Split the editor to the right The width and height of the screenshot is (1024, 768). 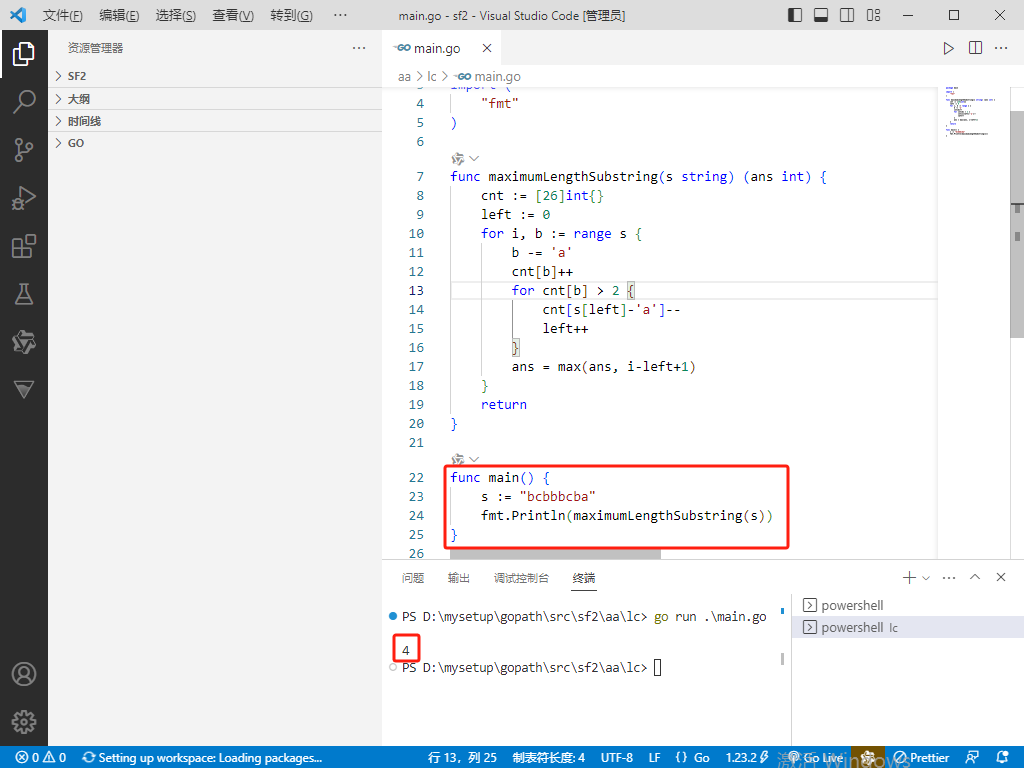click(x=975, y=48)
